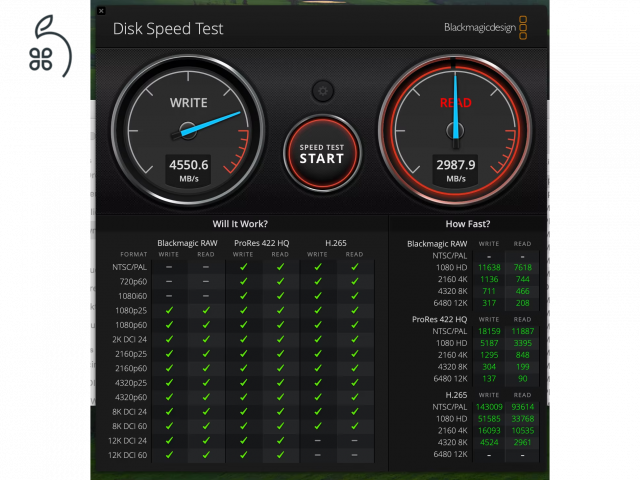Image resolution: width=640 pixels, height=480 pixels.
Task: Click ProRes 4320 8K write value 304
Action: 489,367
